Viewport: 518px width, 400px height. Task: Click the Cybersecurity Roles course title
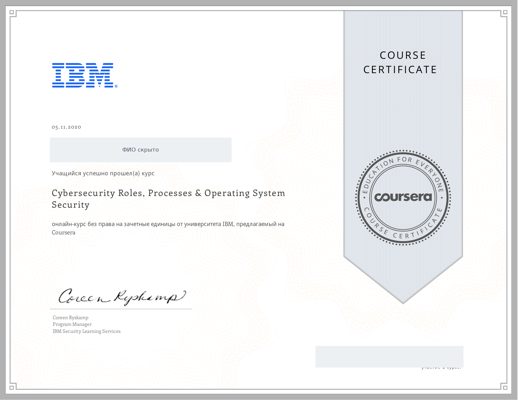point(168,199)
